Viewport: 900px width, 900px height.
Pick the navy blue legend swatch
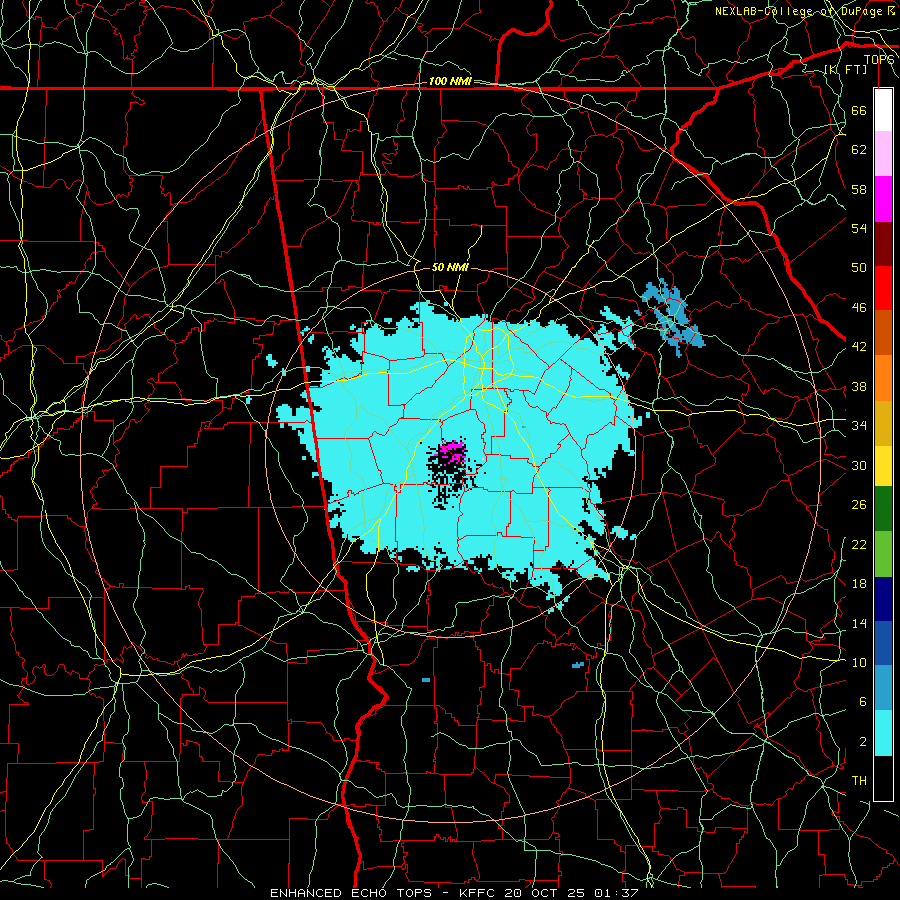(x=883, y=599)
